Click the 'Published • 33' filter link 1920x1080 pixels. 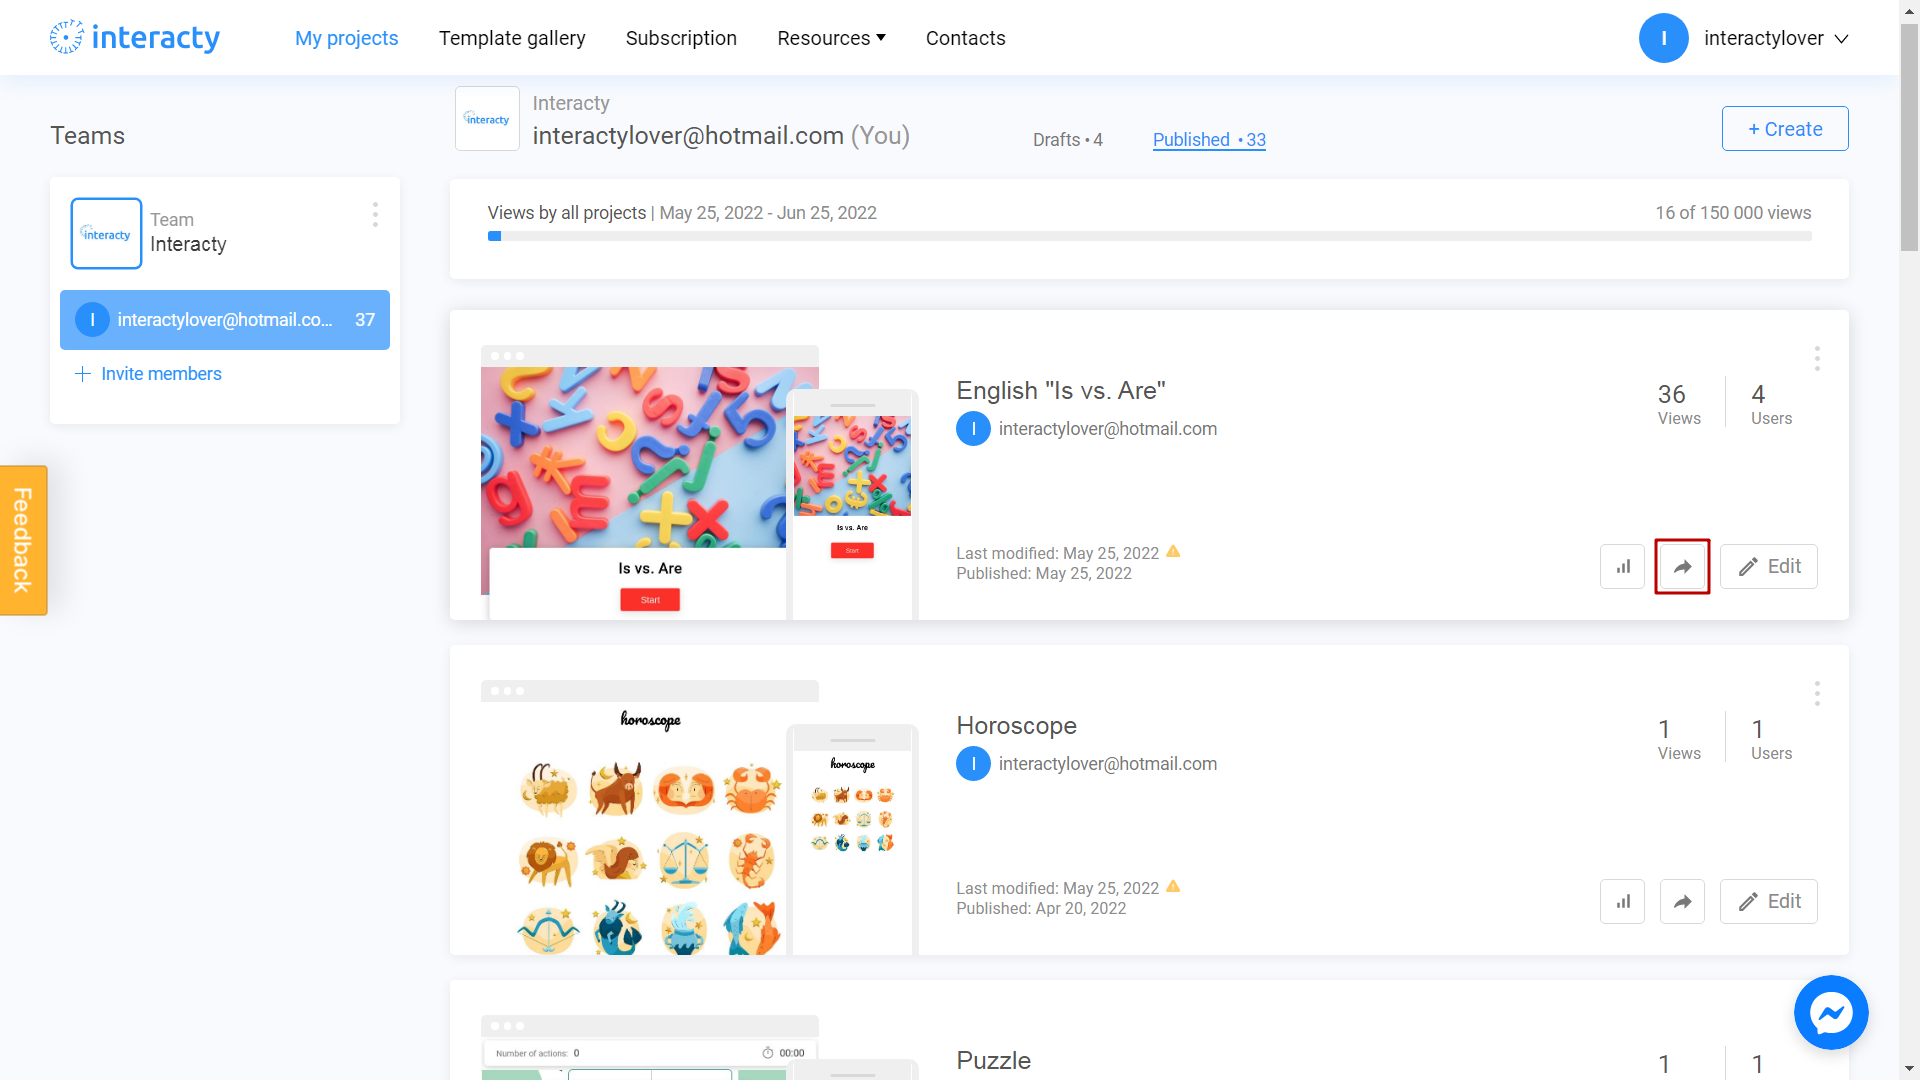coord(1208,140)
